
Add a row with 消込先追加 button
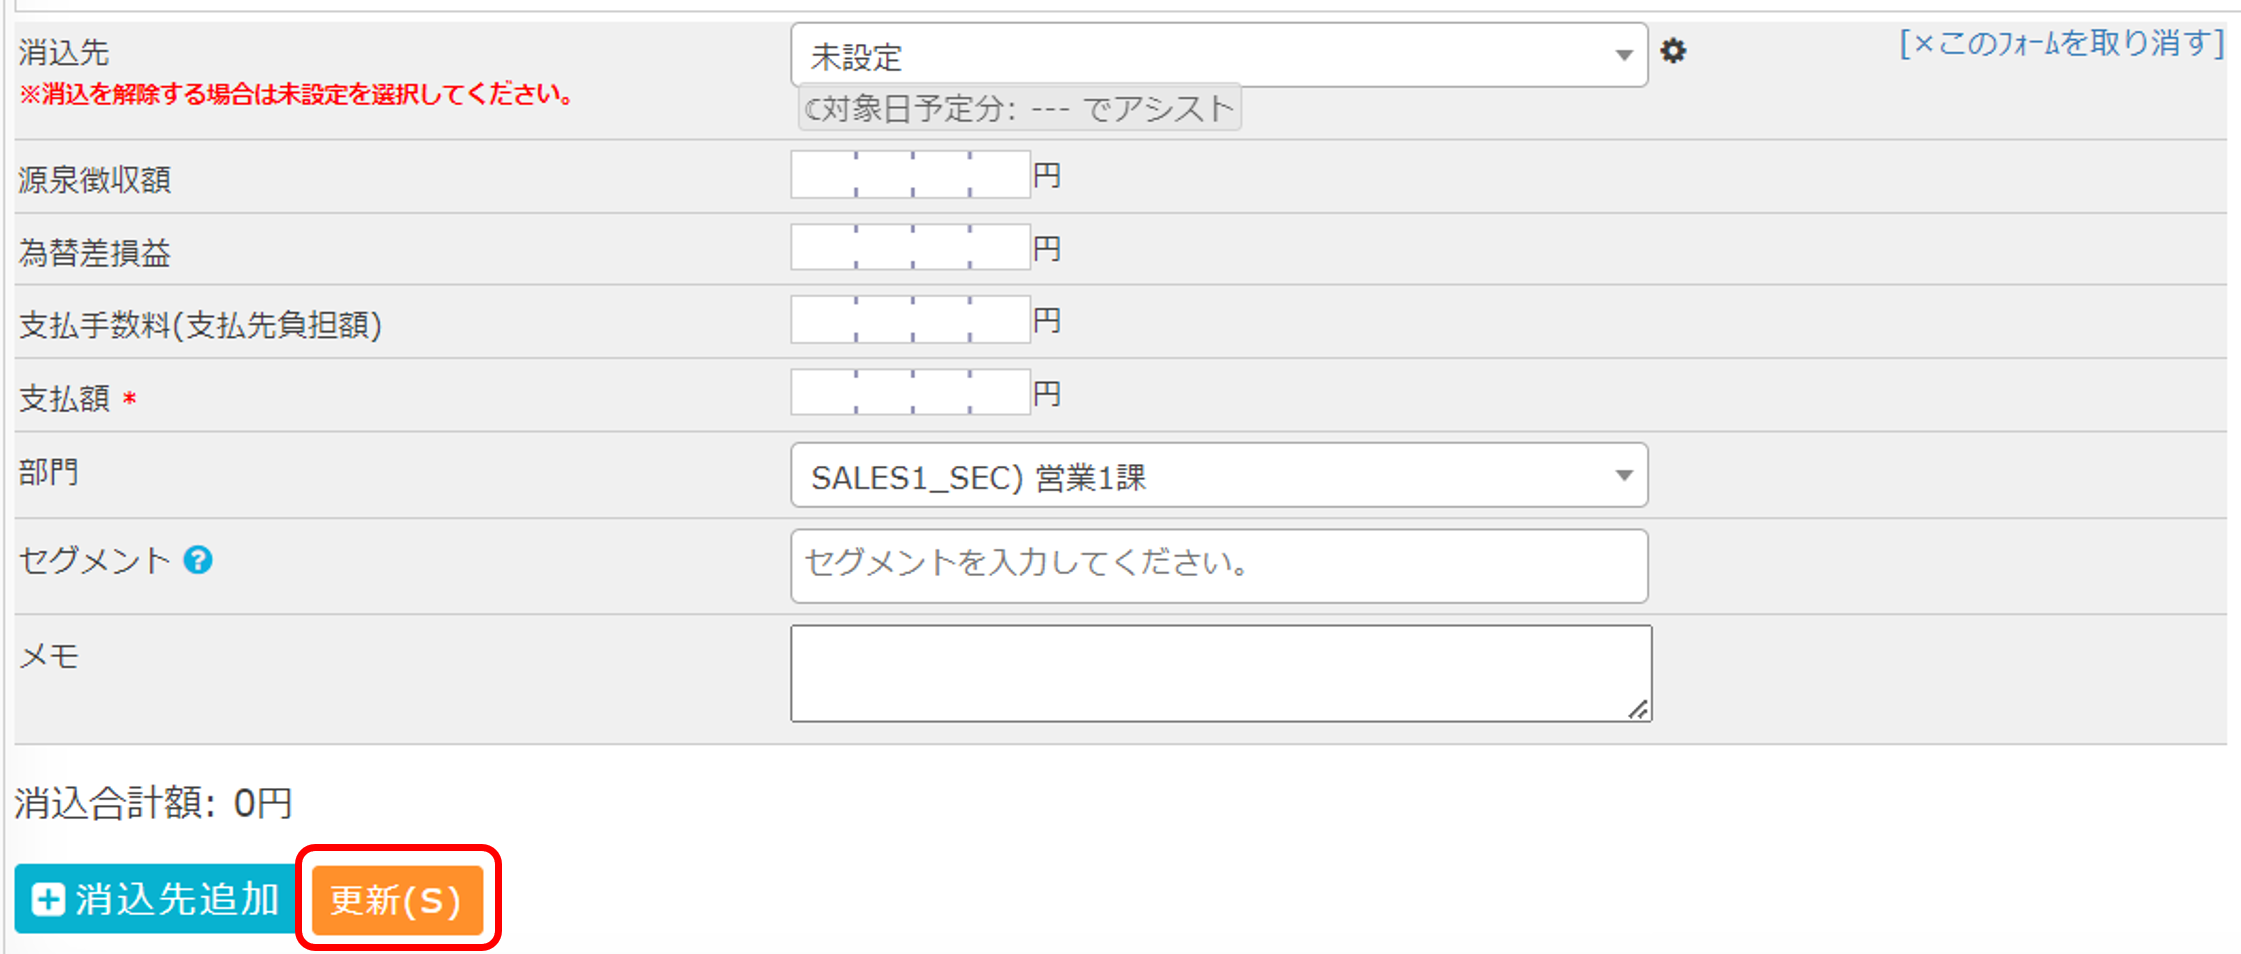tap(155, 899)
